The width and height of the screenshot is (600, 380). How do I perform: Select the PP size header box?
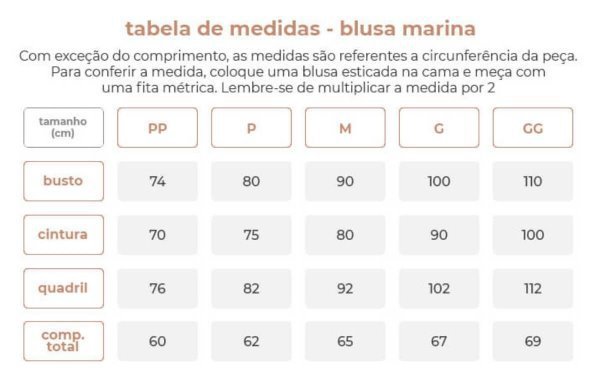tap(157, 127)
